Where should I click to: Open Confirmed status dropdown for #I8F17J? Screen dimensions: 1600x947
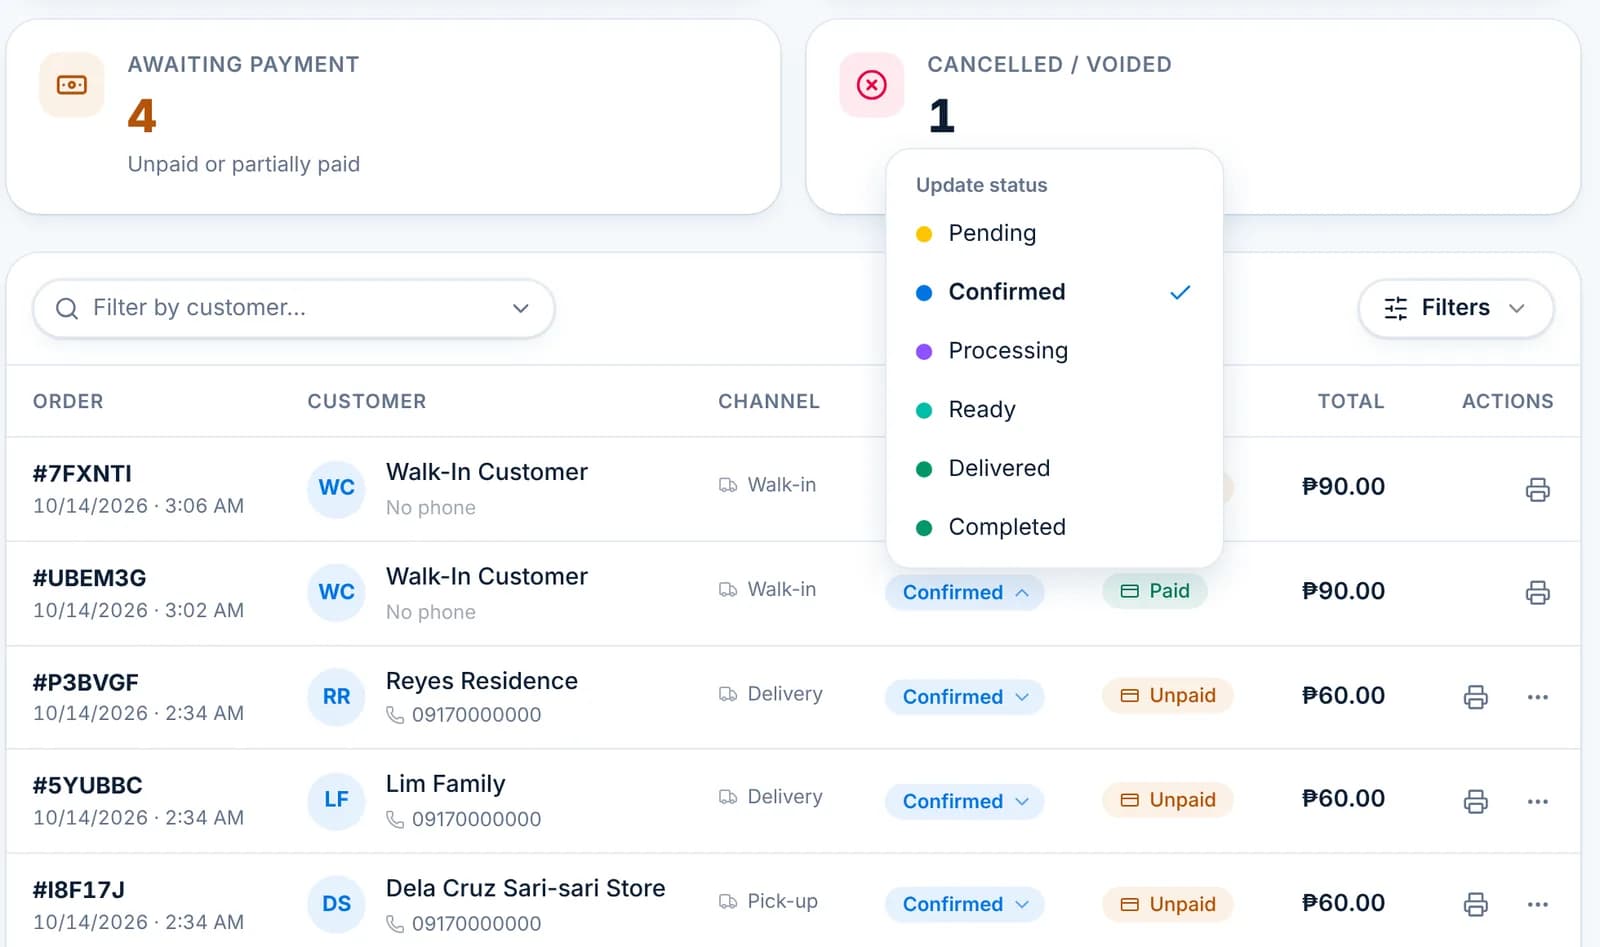click(964, 904)
